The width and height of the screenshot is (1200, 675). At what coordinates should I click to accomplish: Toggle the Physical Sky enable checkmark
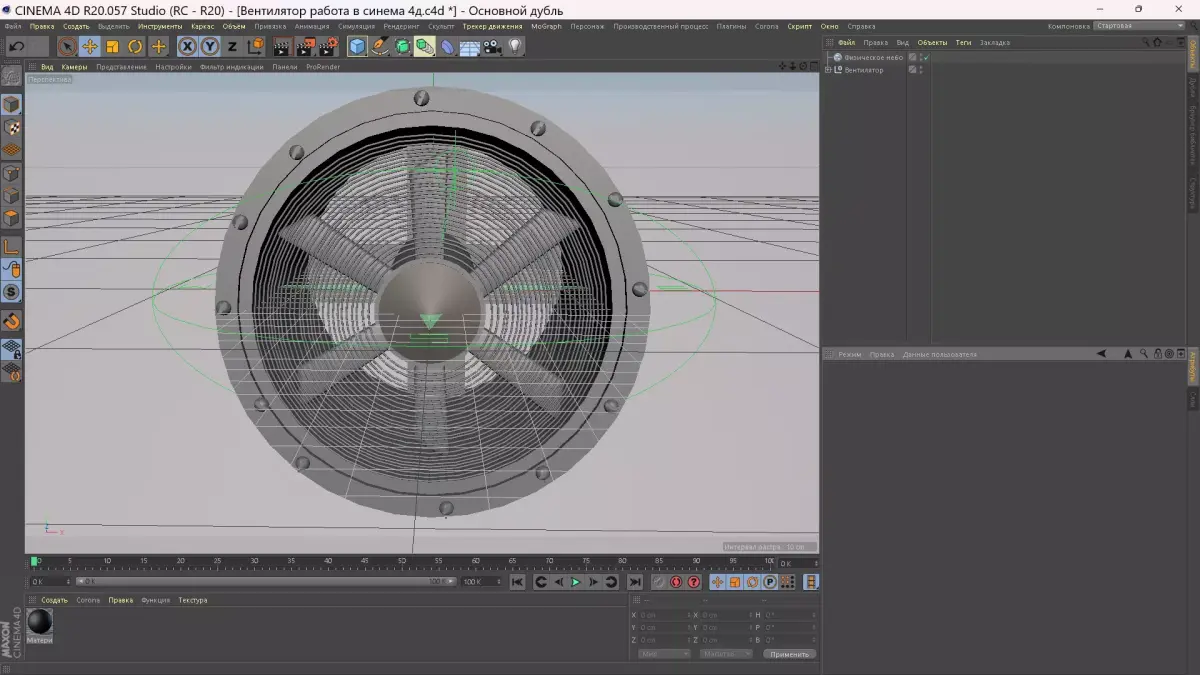(x=925, y=57)
